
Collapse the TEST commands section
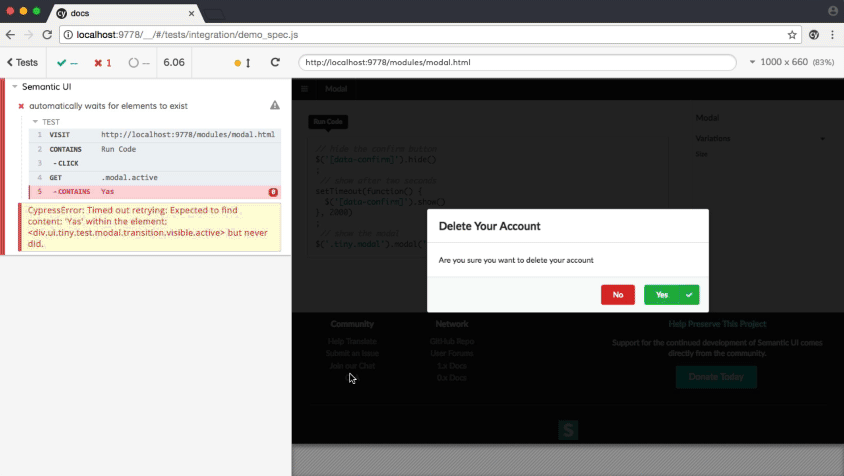46,122
